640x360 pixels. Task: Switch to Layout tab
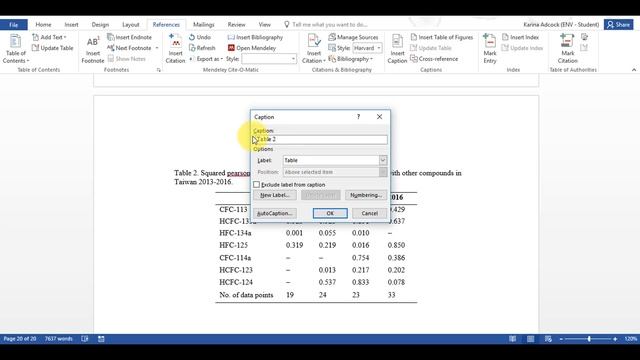(x=131, y=24)
